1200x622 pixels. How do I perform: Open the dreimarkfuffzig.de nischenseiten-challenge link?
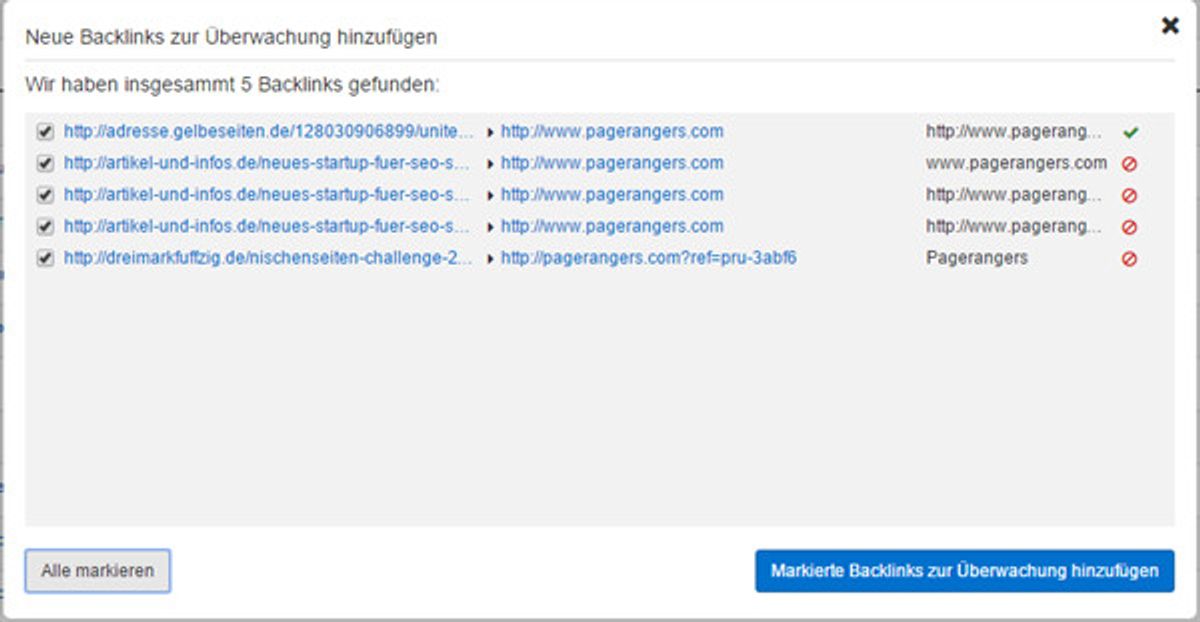pos(268,258)
